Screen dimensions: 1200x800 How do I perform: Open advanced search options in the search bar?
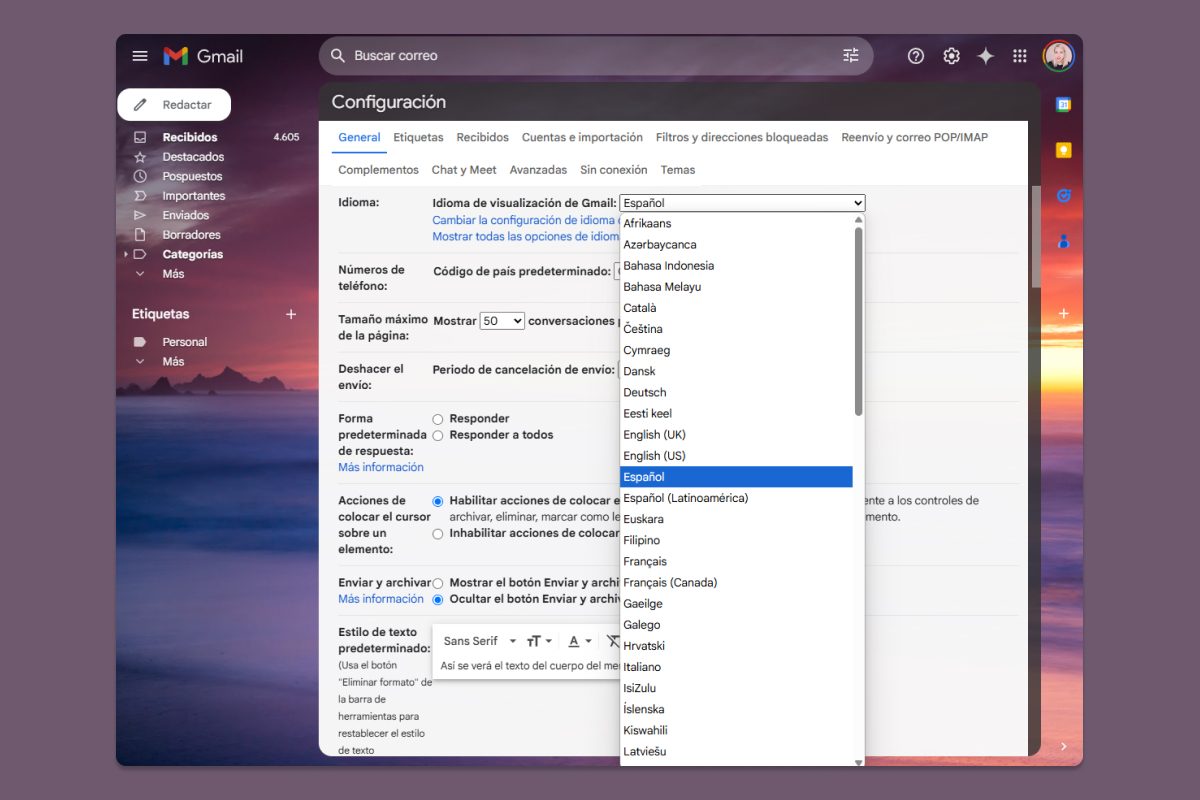pyautogui.click(x=851, y=55)
